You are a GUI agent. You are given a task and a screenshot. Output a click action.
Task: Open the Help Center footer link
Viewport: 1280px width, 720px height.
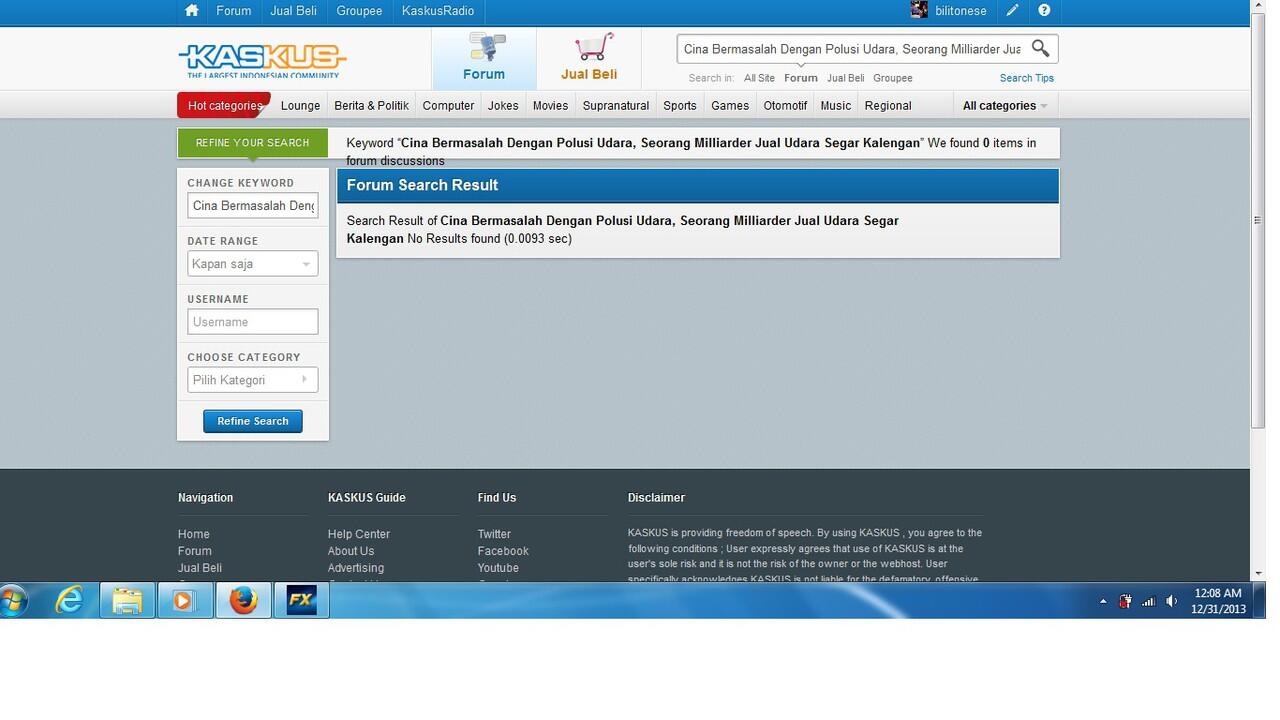pos(359,534)
